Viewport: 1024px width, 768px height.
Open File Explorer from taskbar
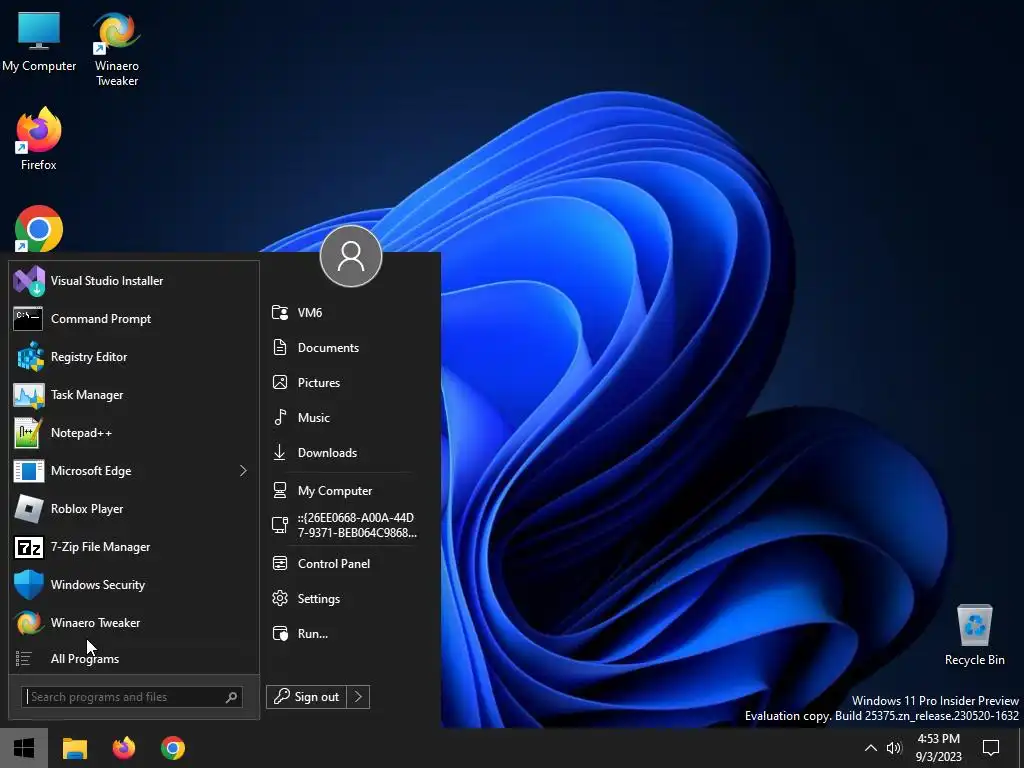click(74, 748)
